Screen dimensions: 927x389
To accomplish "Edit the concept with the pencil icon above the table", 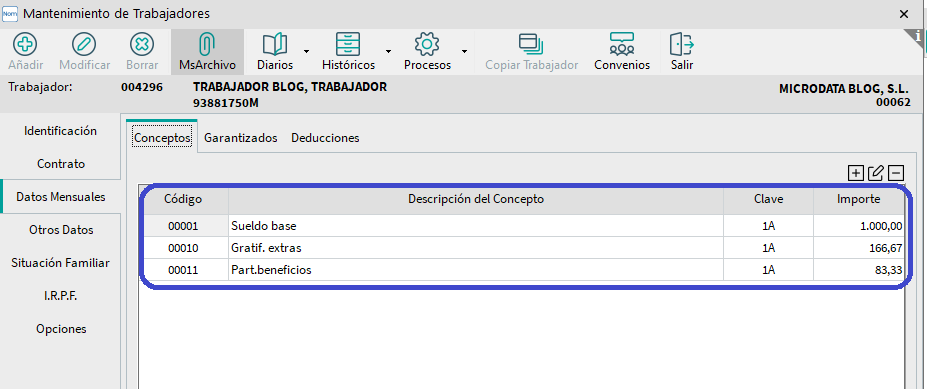I will point(876,173).
